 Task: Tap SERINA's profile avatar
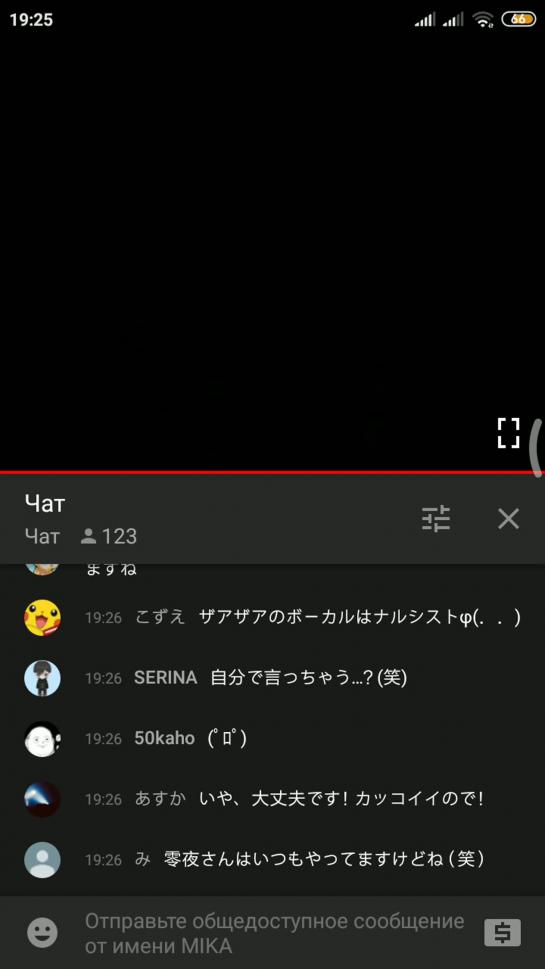point(42,678)
